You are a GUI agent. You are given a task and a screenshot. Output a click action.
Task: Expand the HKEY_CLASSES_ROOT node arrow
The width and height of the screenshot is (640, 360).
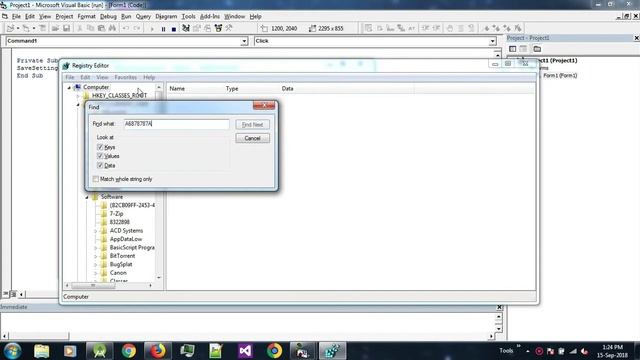point(78,96)
